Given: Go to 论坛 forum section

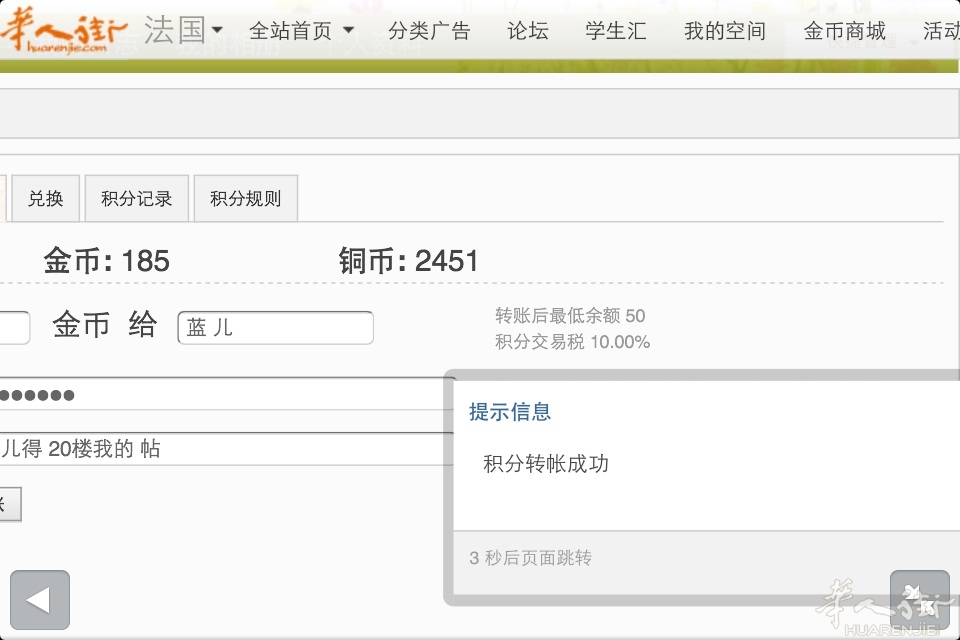Looking at the screenshot, I should [x=527, y=31].
